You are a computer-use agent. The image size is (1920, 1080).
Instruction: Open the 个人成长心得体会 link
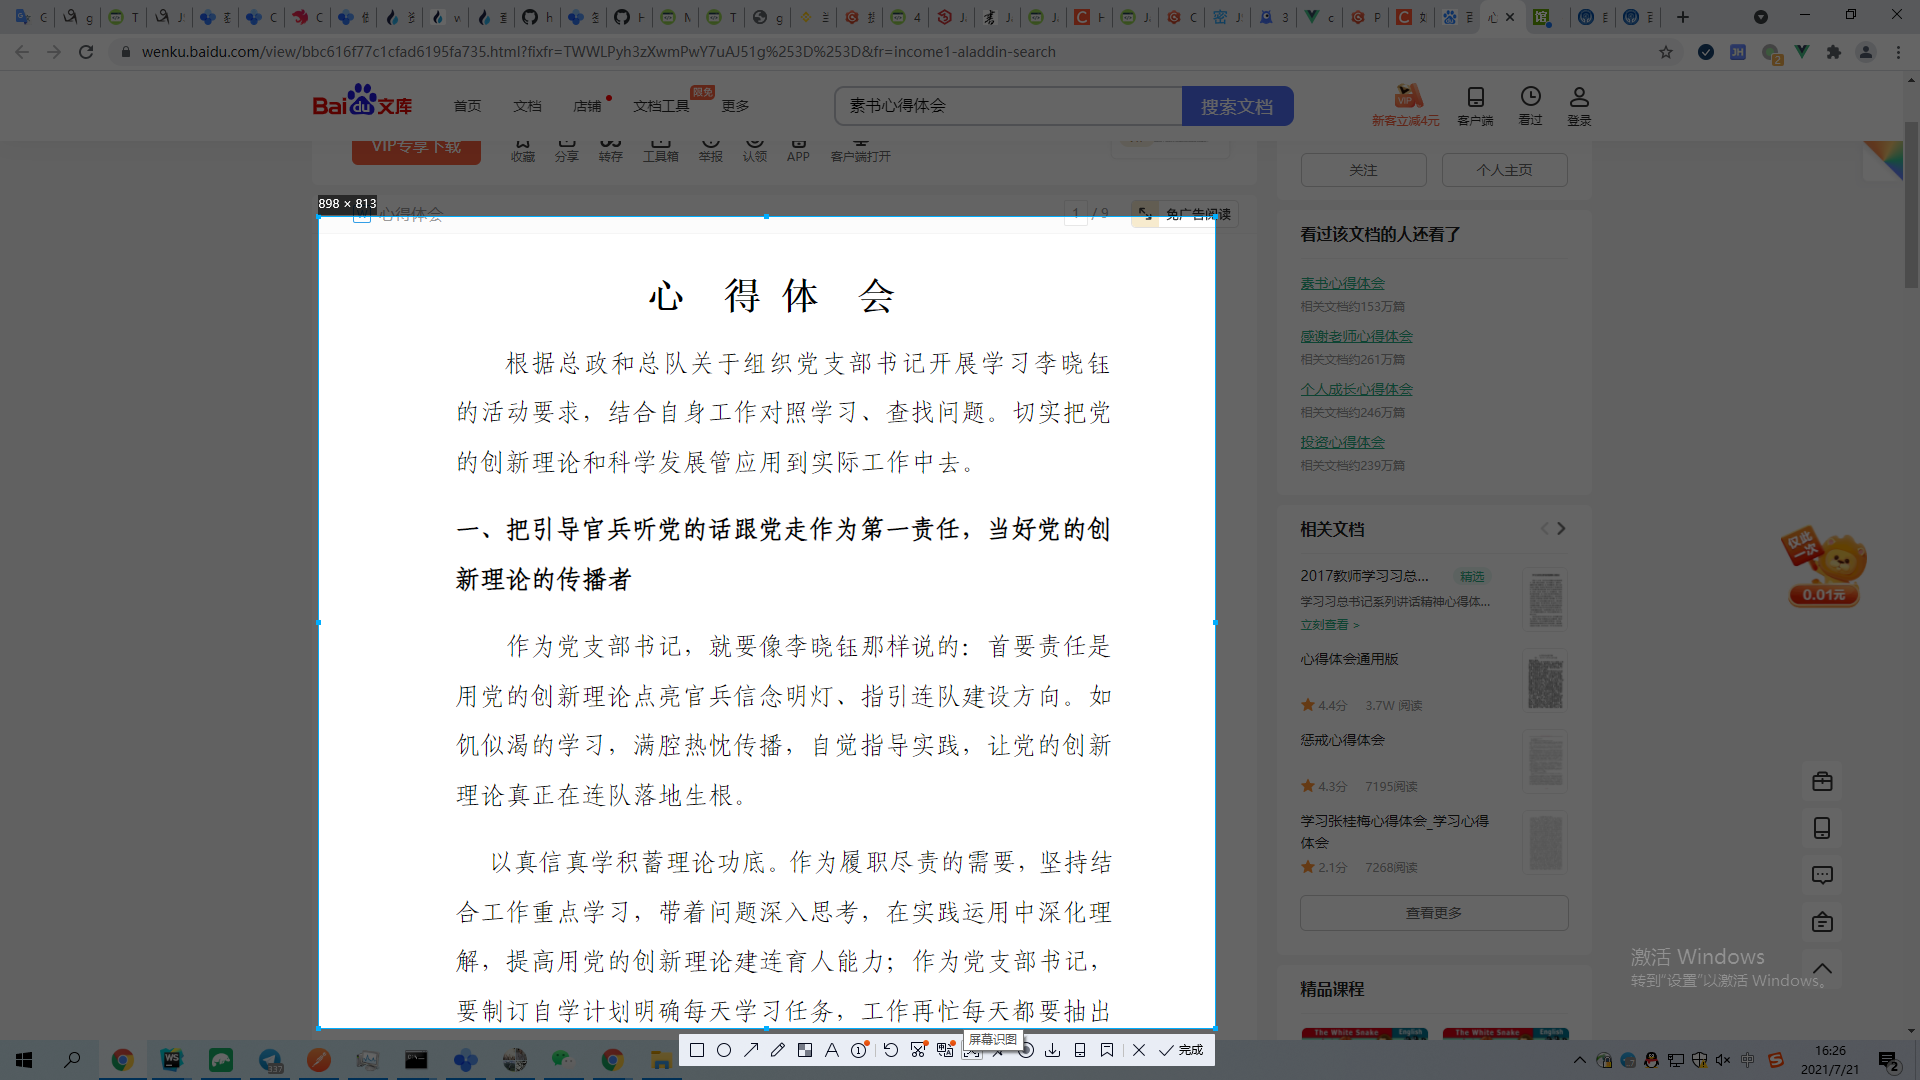(x=1356, y=389)
